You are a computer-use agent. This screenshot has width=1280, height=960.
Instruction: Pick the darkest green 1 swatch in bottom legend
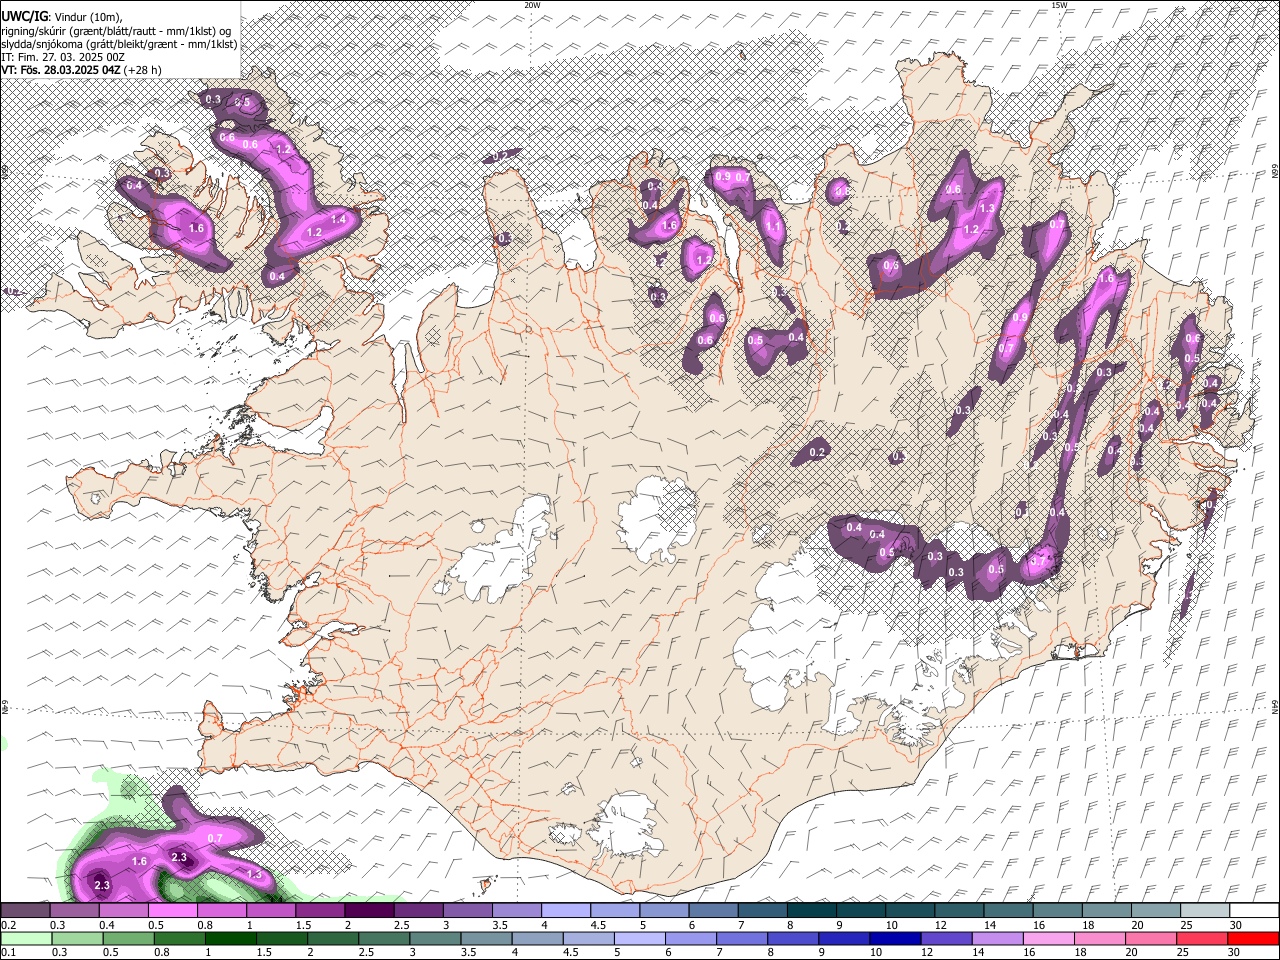(230, 938)
